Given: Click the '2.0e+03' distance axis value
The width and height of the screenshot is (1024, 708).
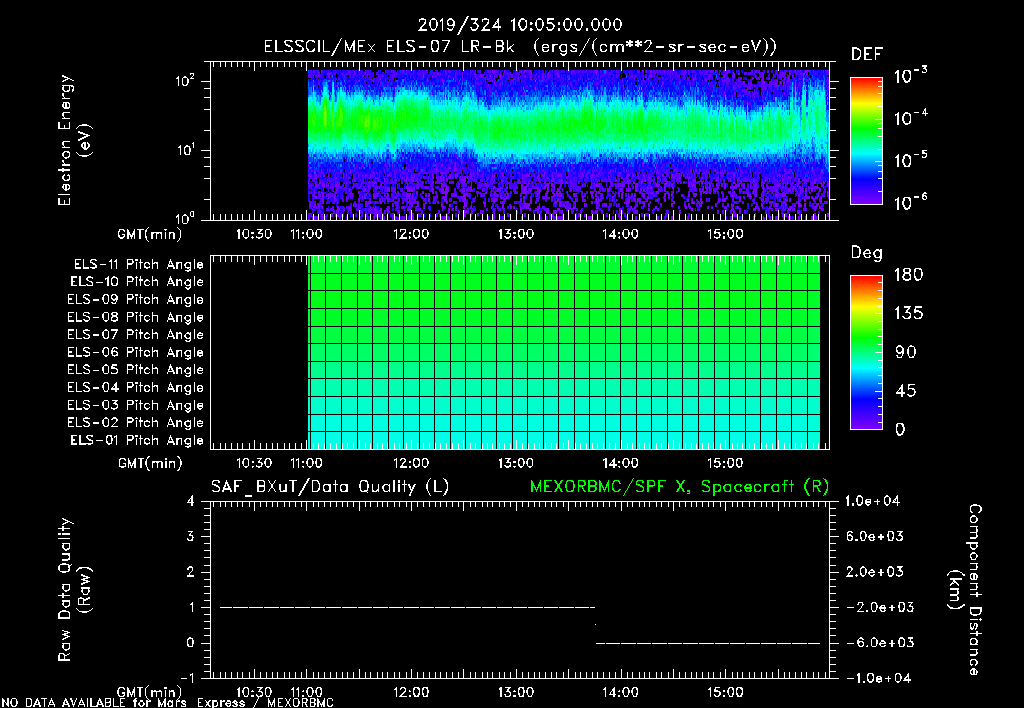Looking at the screenshot, I should click(875, 571).
